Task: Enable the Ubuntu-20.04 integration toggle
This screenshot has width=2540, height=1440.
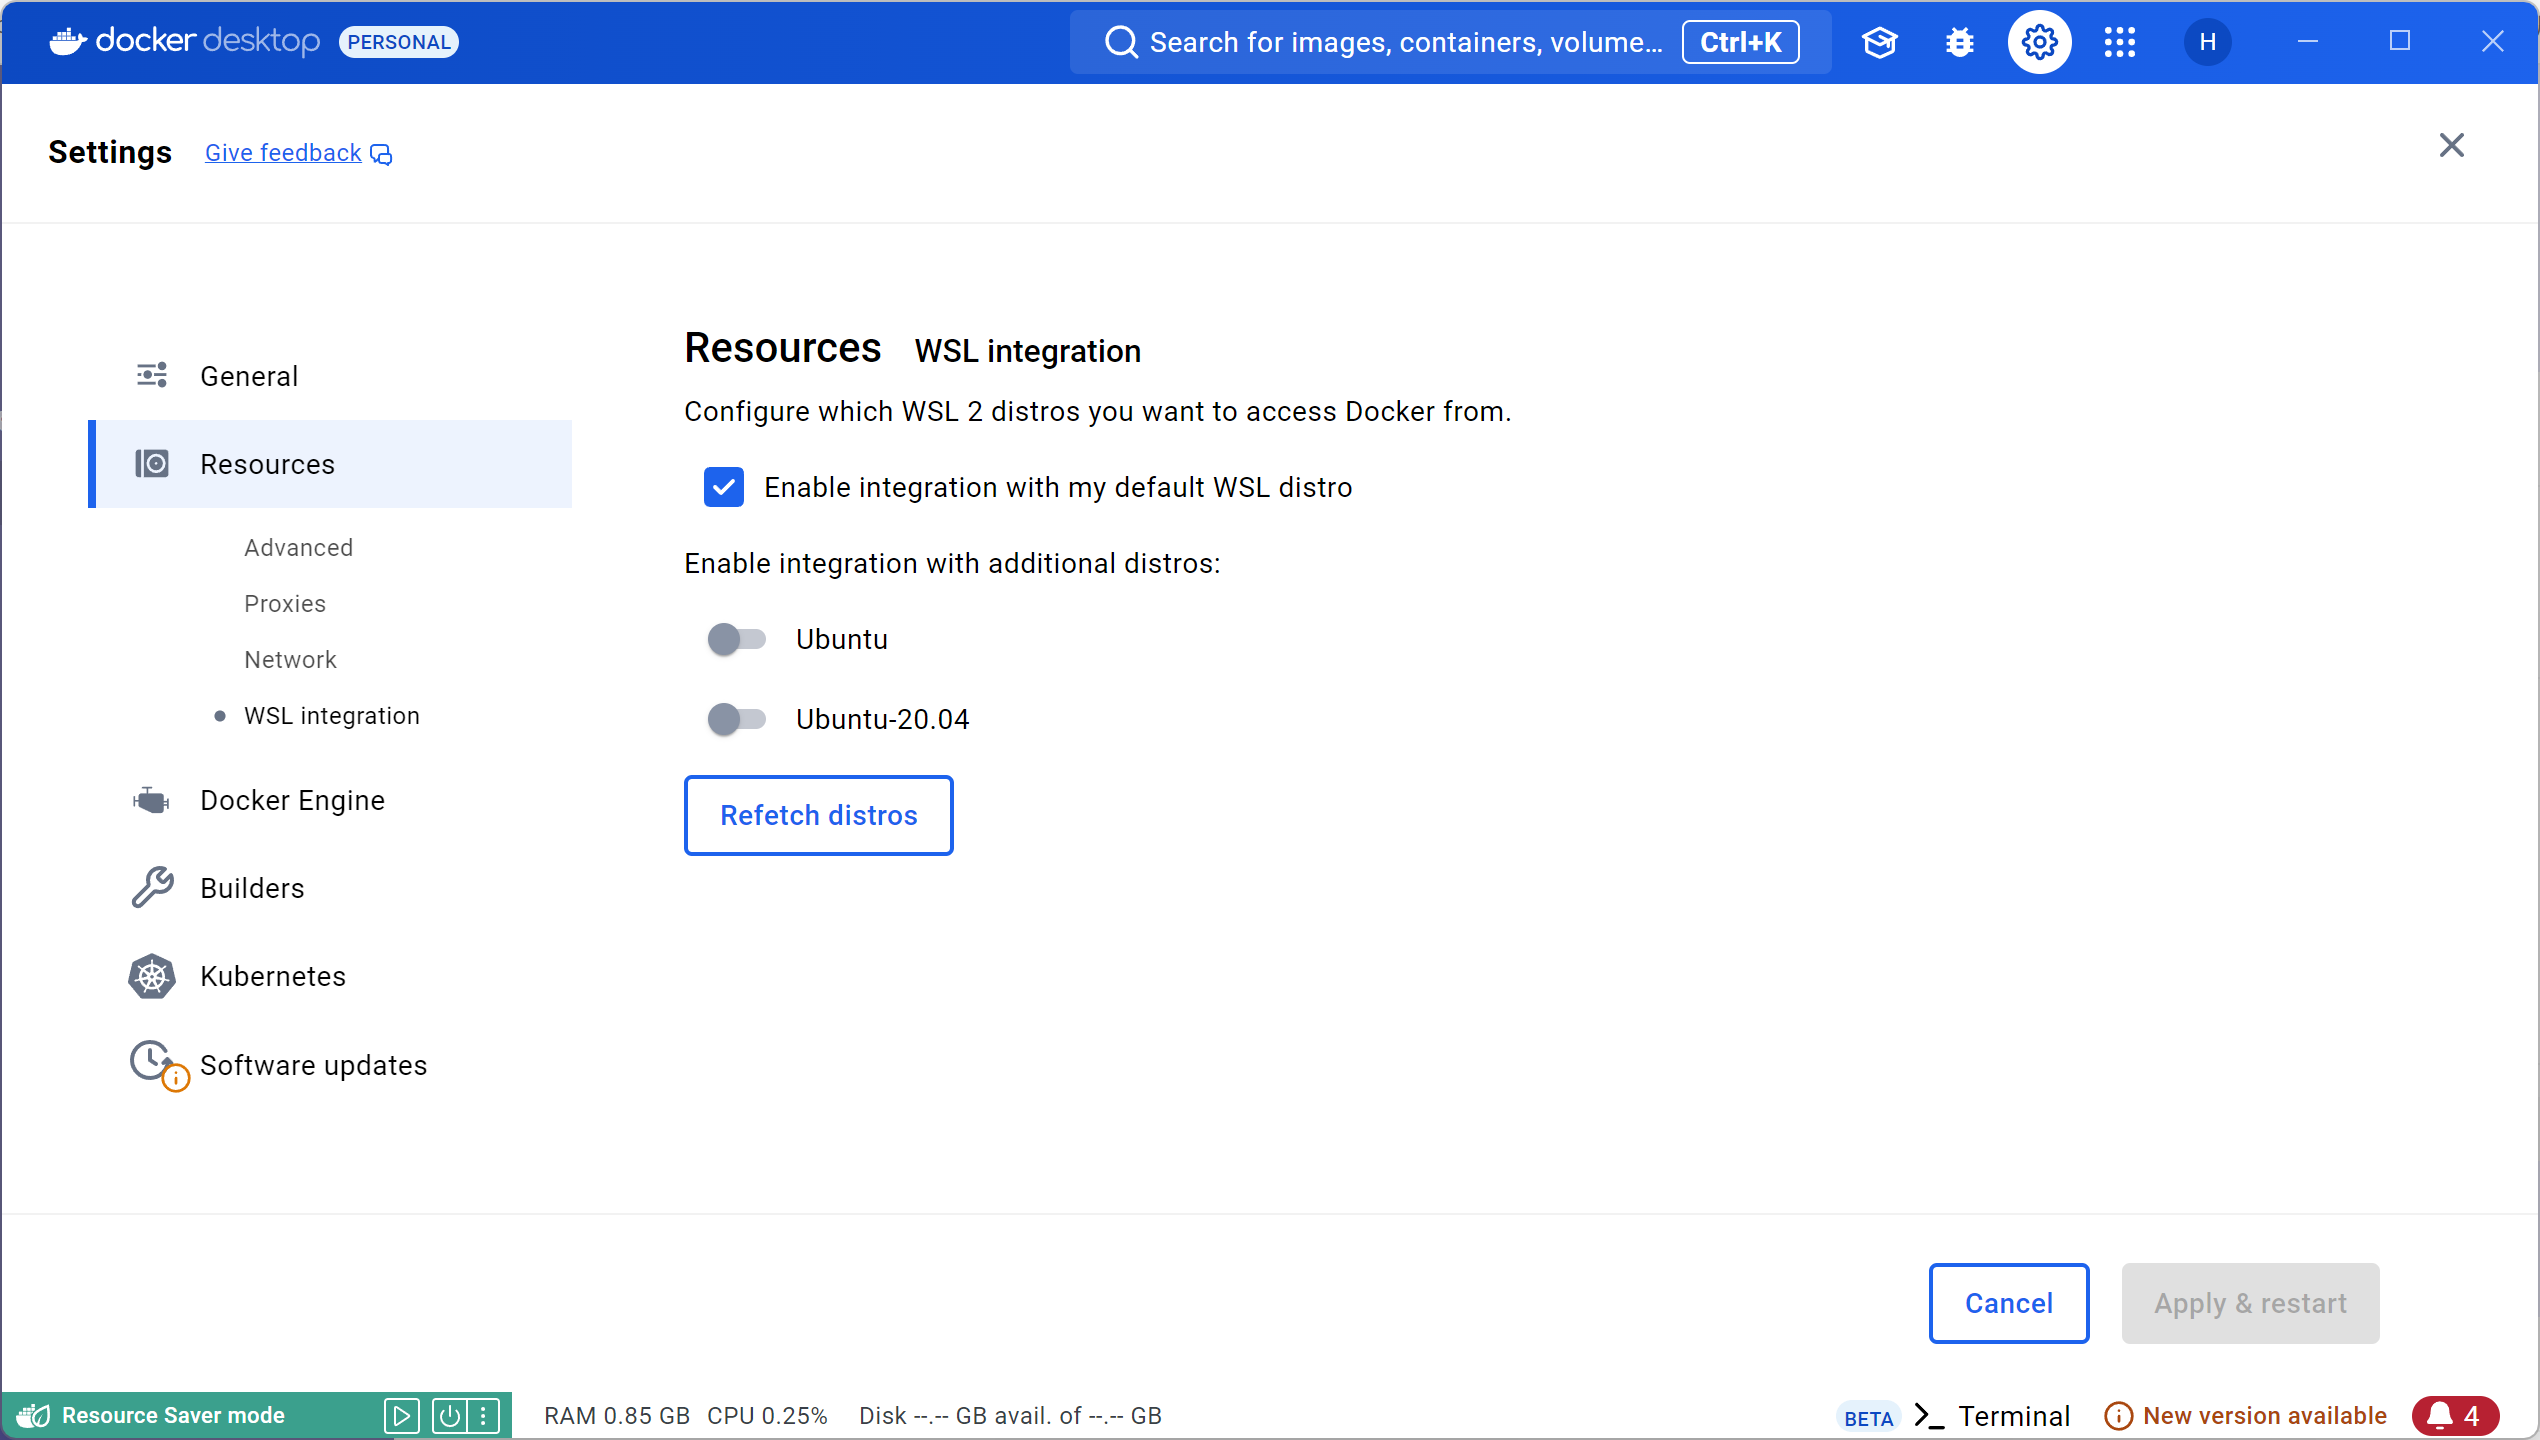Action: pyautogui.click(x=737, y=719)
